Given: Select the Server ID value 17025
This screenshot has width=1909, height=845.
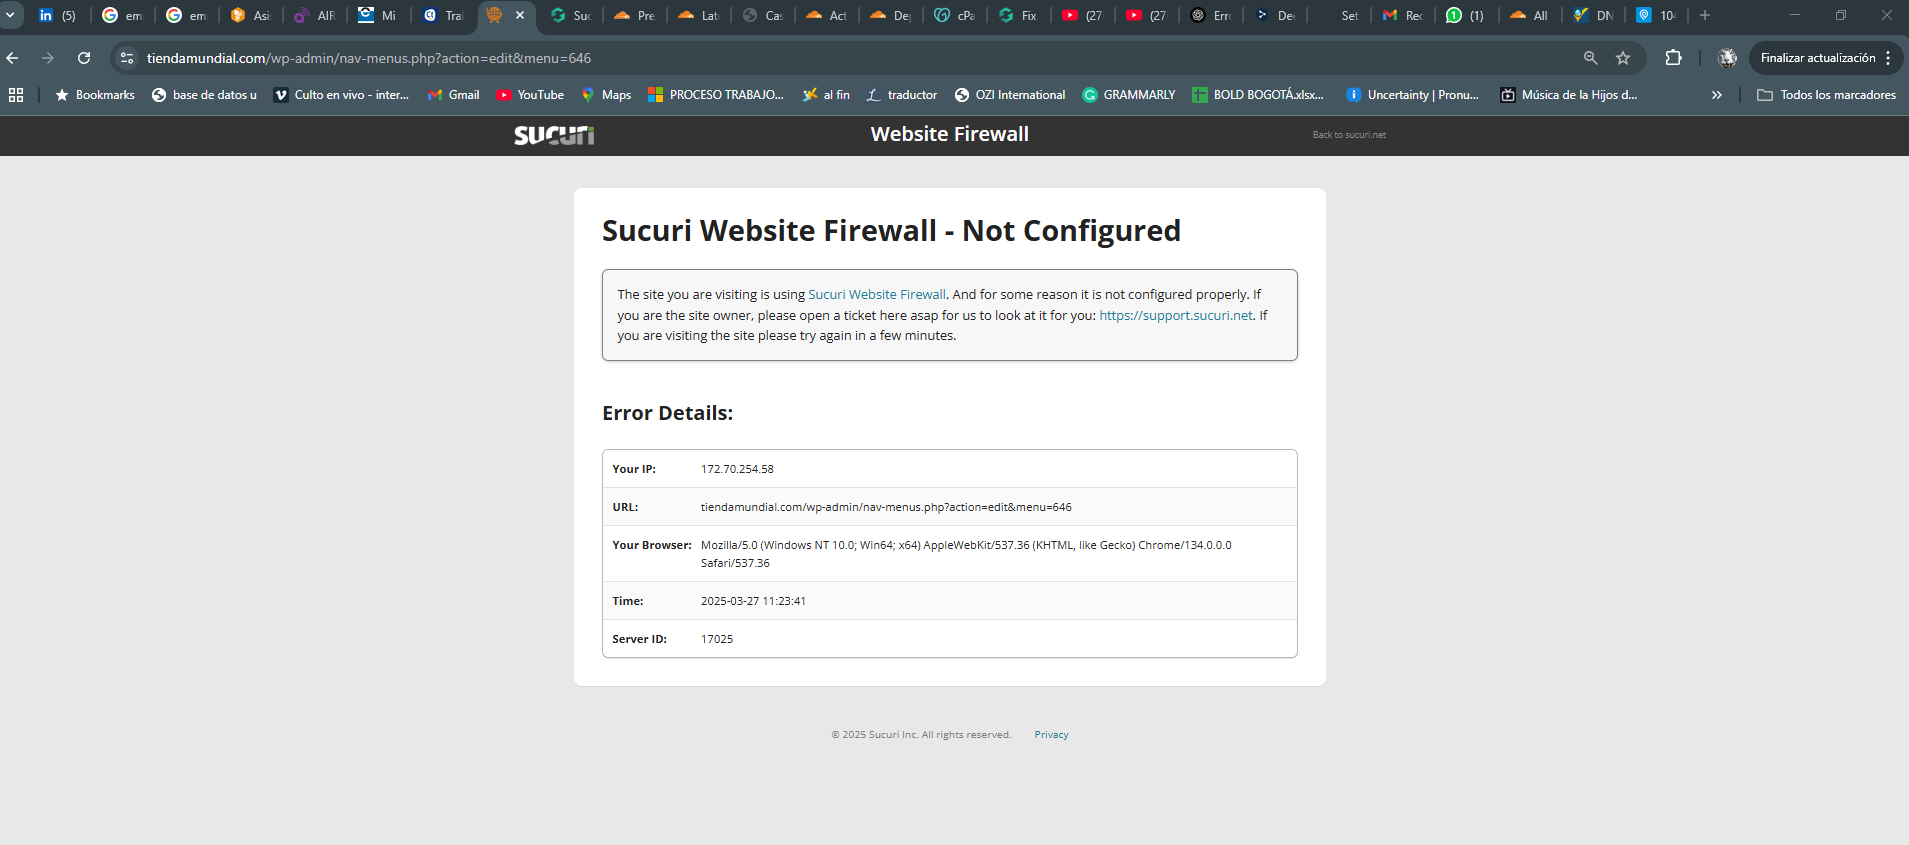Looking at the screenshot, I should (x=717, y=639).
